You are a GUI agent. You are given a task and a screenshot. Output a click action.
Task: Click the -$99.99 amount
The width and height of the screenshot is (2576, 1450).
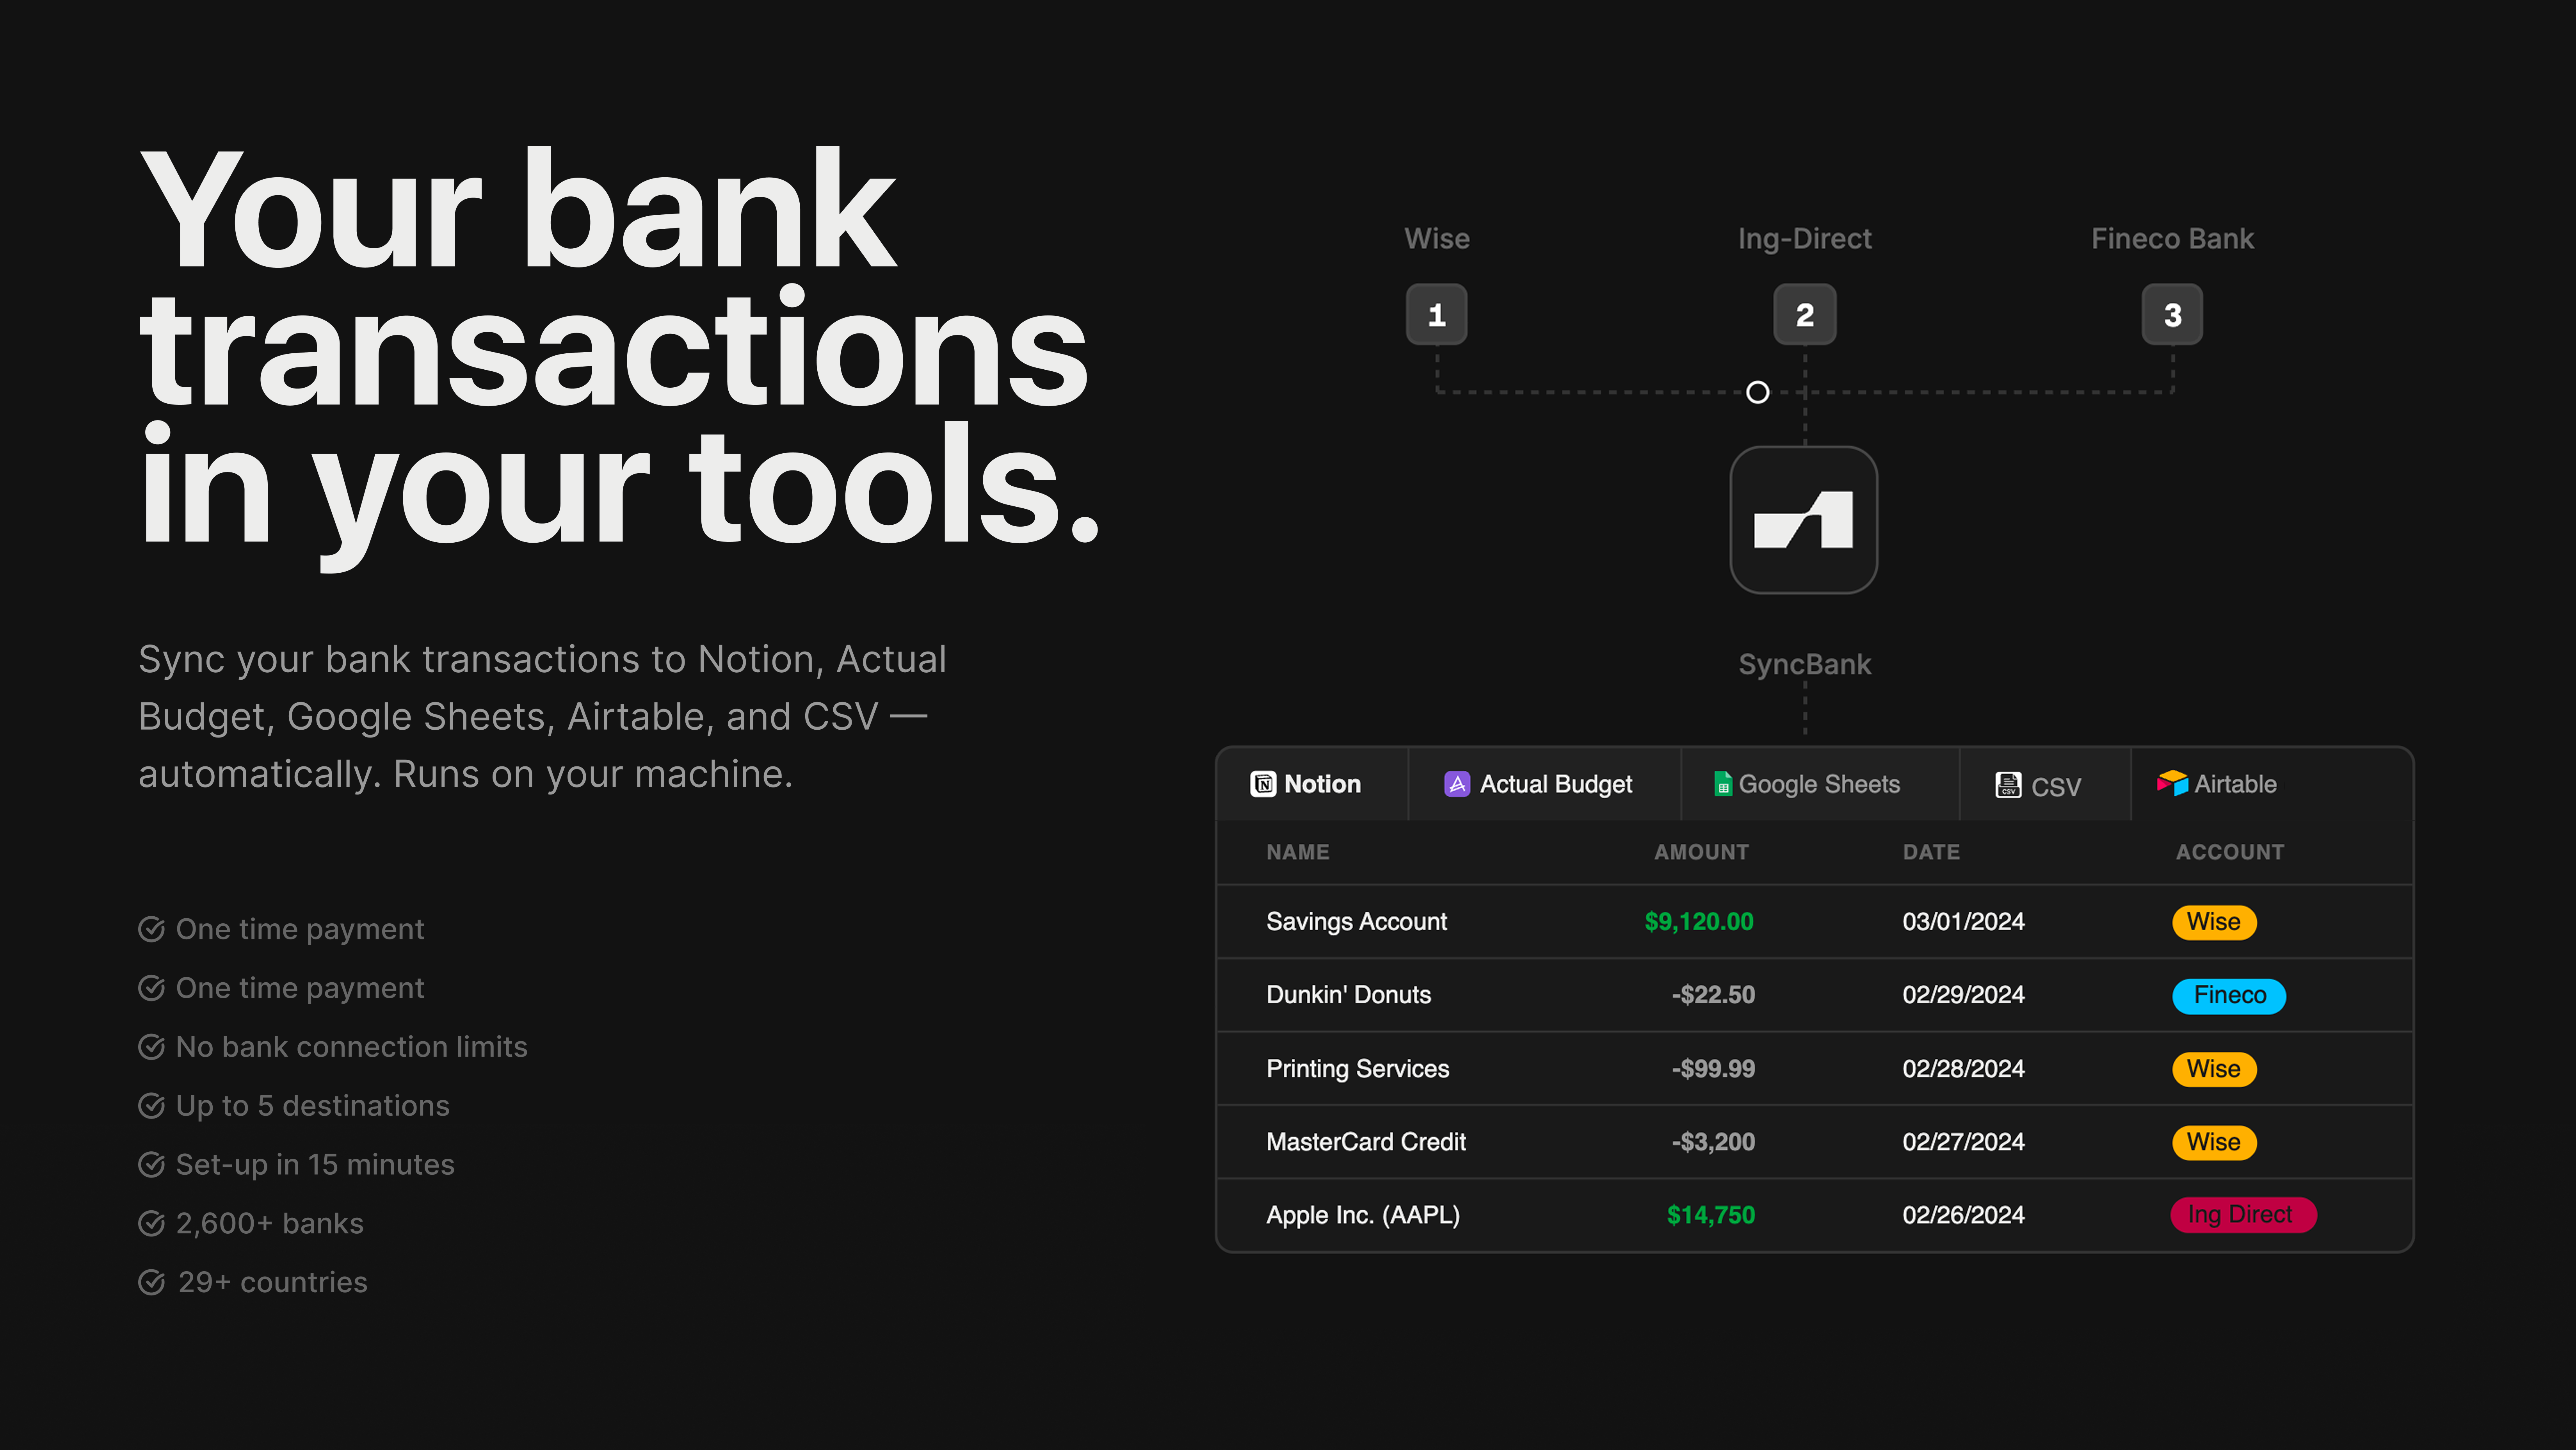(x=1713, y=1069)
